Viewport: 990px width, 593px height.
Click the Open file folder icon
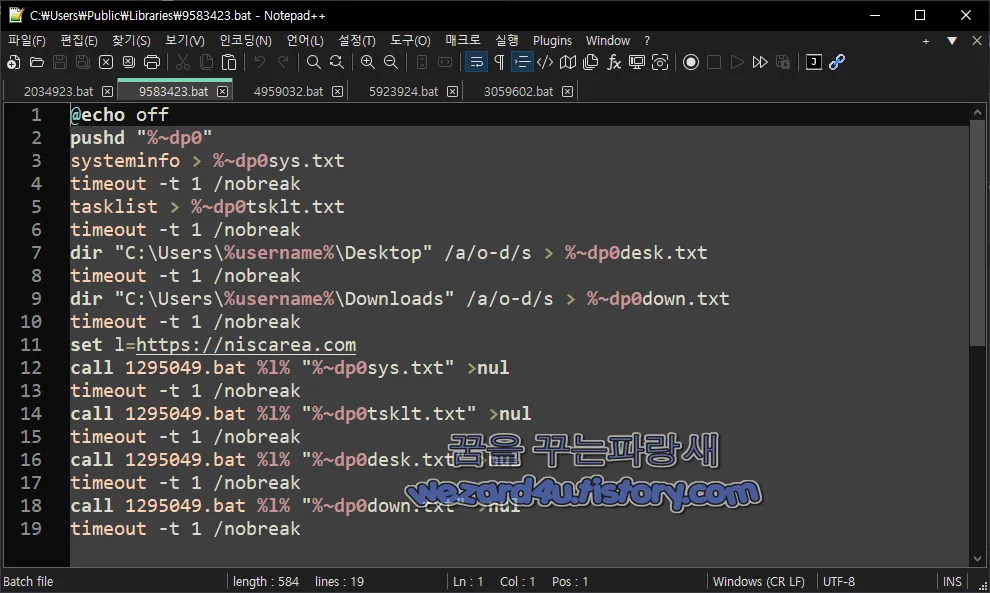point(37,62)
